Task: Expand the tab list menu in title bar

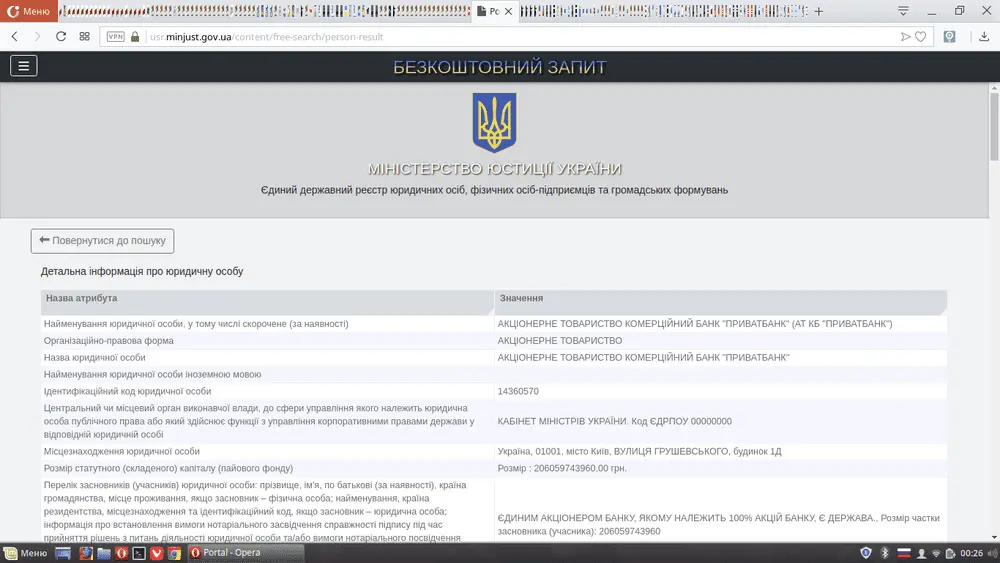Action: [903, 11]
